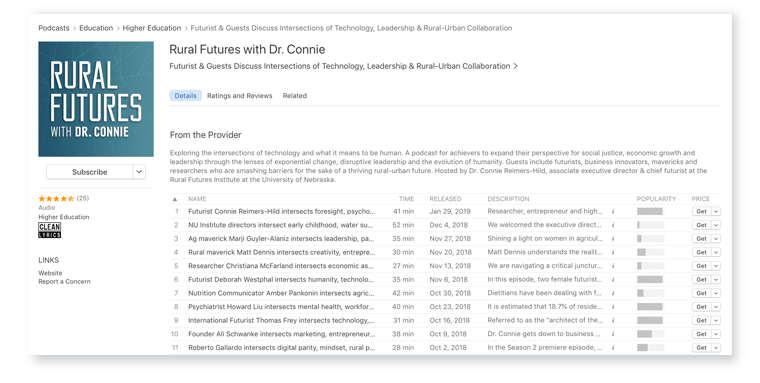Image resolution: width=760 pixels, height=383 pixels.
Task: Get the NU Institute directors episode
Action: coord(701,225)
